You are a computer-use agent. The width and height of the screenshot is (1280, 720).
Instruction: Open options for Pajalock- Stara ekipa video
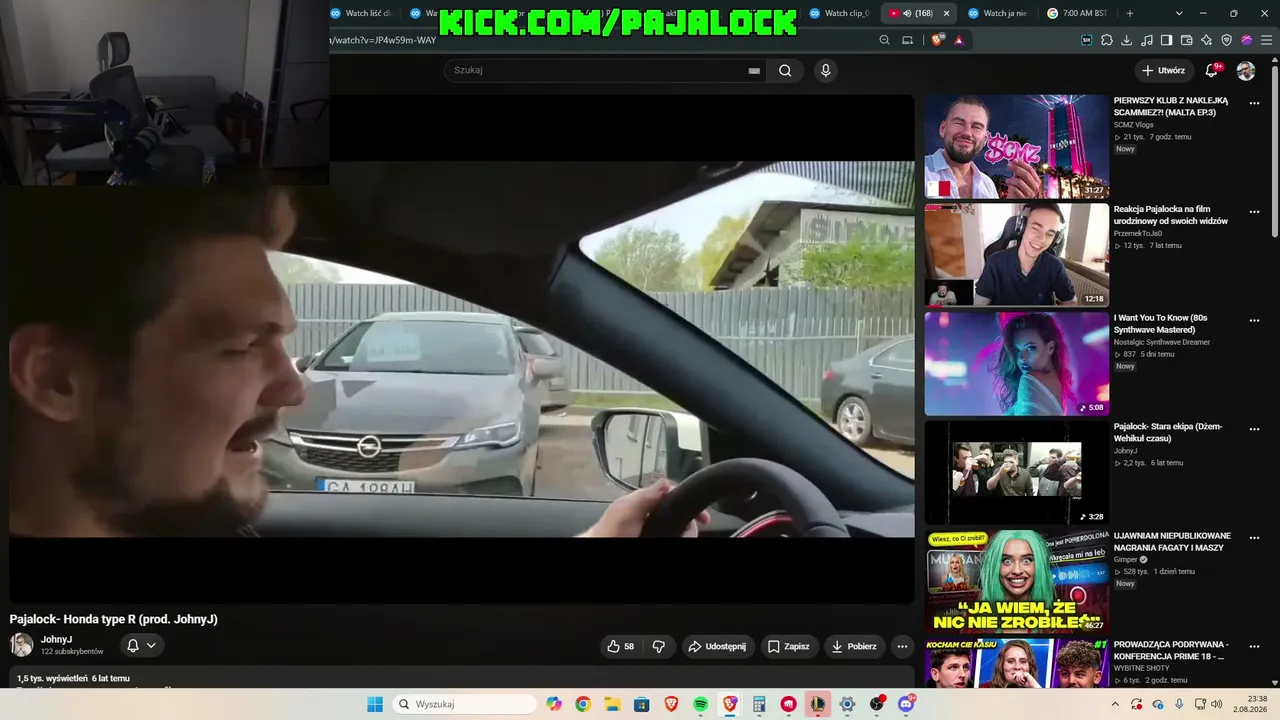[x=1254, y=429]
